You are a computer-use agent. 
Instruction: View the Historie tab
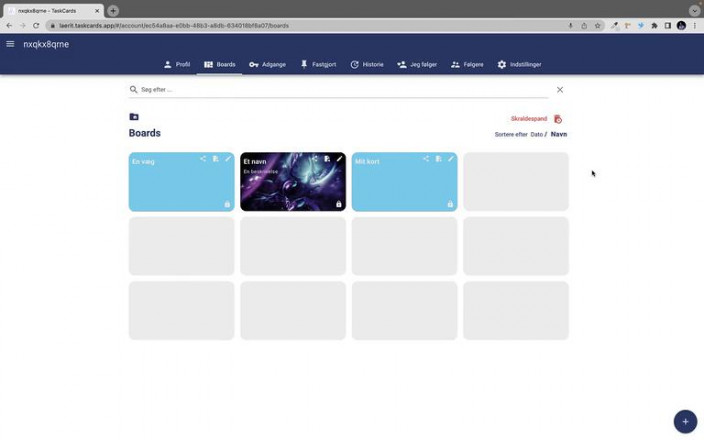point(367,64)
